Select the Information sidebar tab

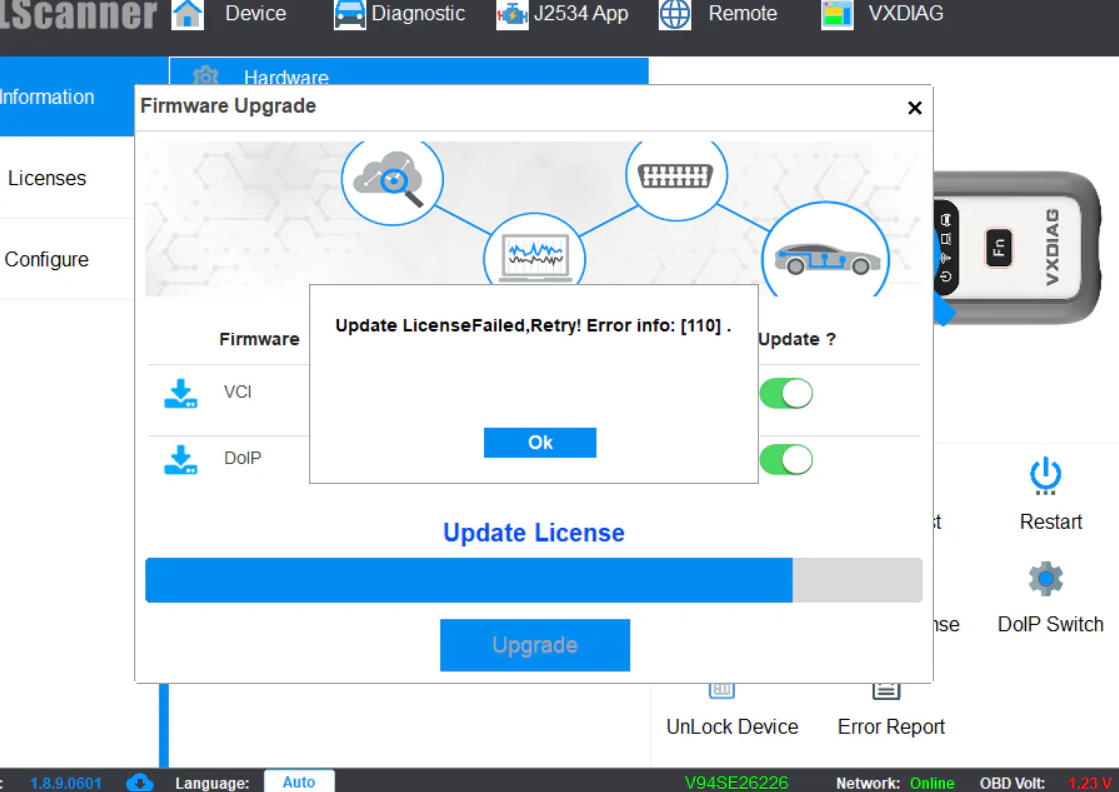pyautogui.click(x=67, y=97)
